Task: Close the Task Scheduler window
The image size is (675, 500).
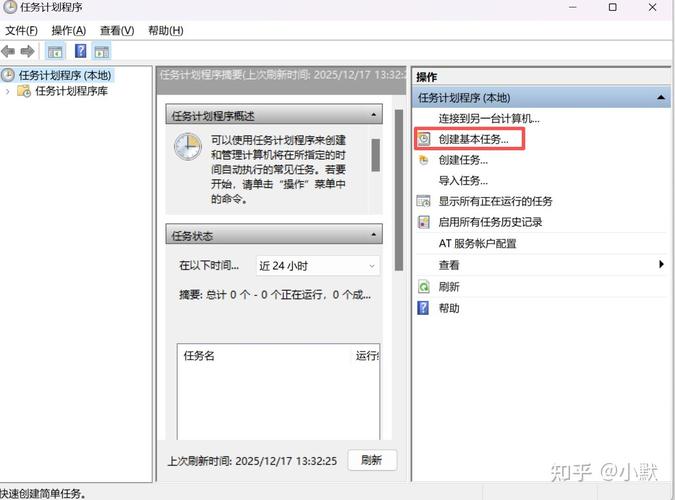Action: [652, 7]
